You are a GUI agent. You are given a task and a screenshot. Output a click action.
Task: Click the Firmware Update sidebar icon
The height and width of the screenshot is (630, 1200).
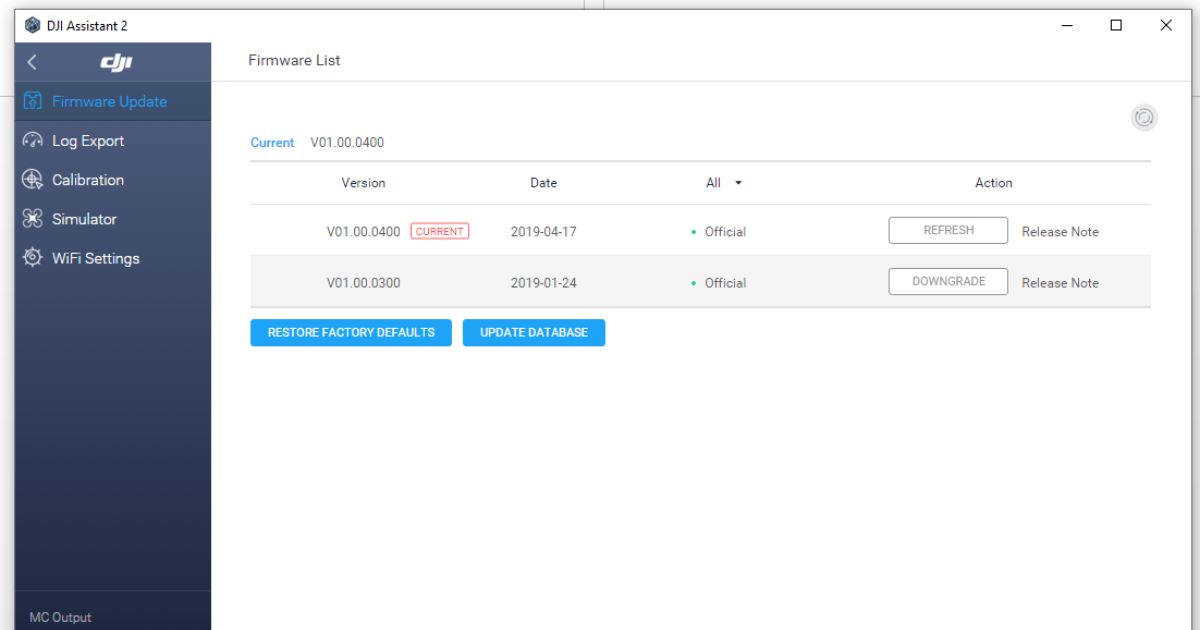click(x=33, y=101)
